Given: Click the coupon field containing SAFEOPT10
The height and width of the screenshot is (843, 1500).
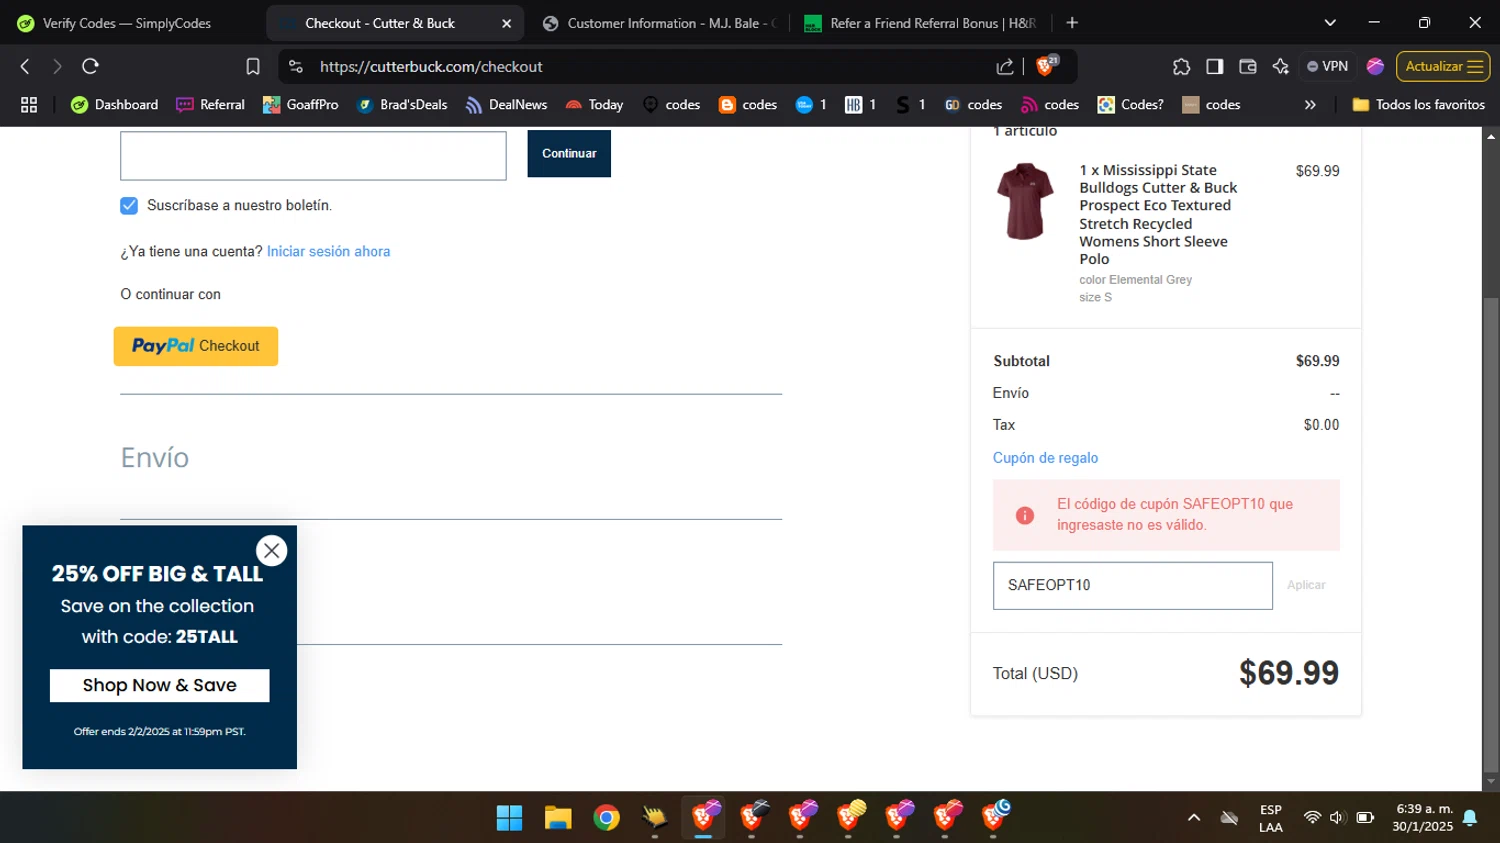Looking at the screenshot, I should click(x=1132, y=585).
